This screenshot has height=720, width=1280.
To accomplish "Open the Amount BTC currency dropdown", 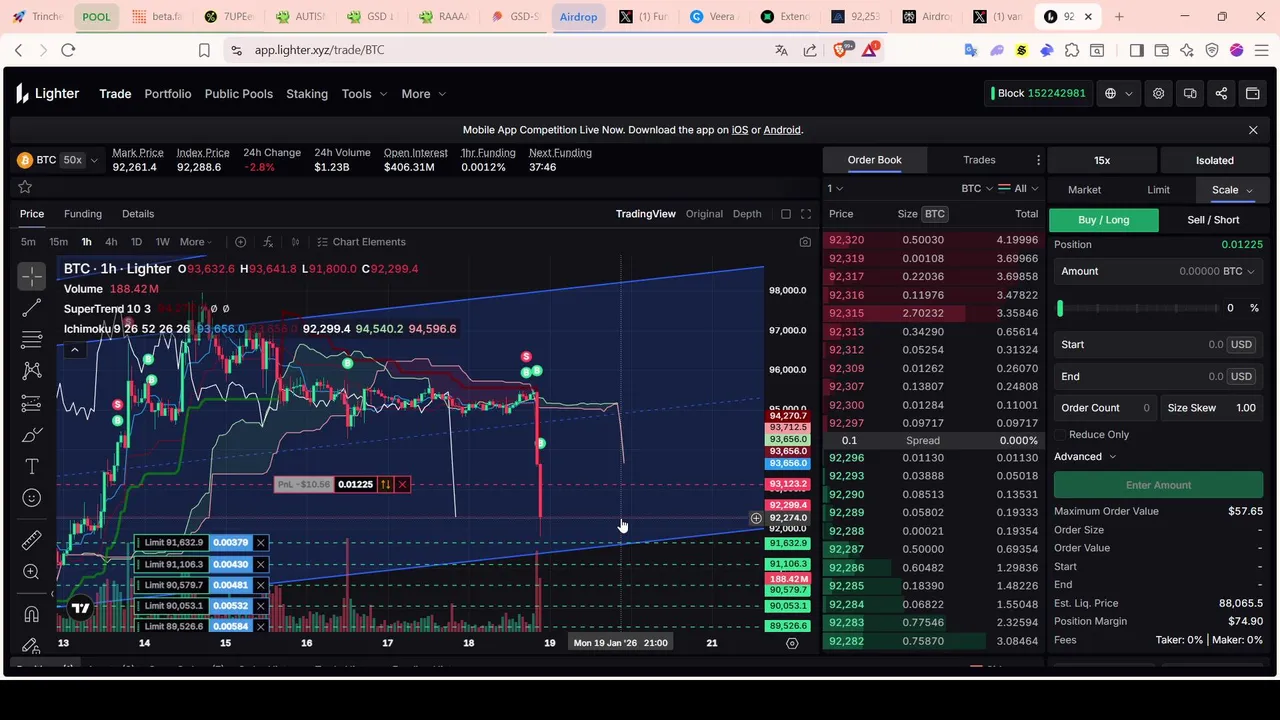I will (1239, 271).
